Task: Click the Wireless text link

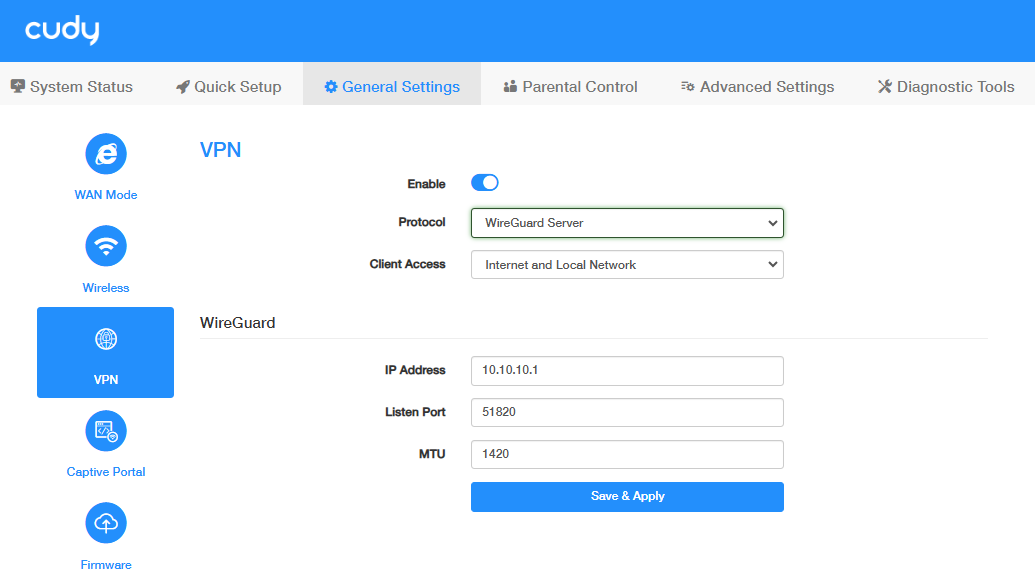Action: pyautogui.click(x=106, y=288)
